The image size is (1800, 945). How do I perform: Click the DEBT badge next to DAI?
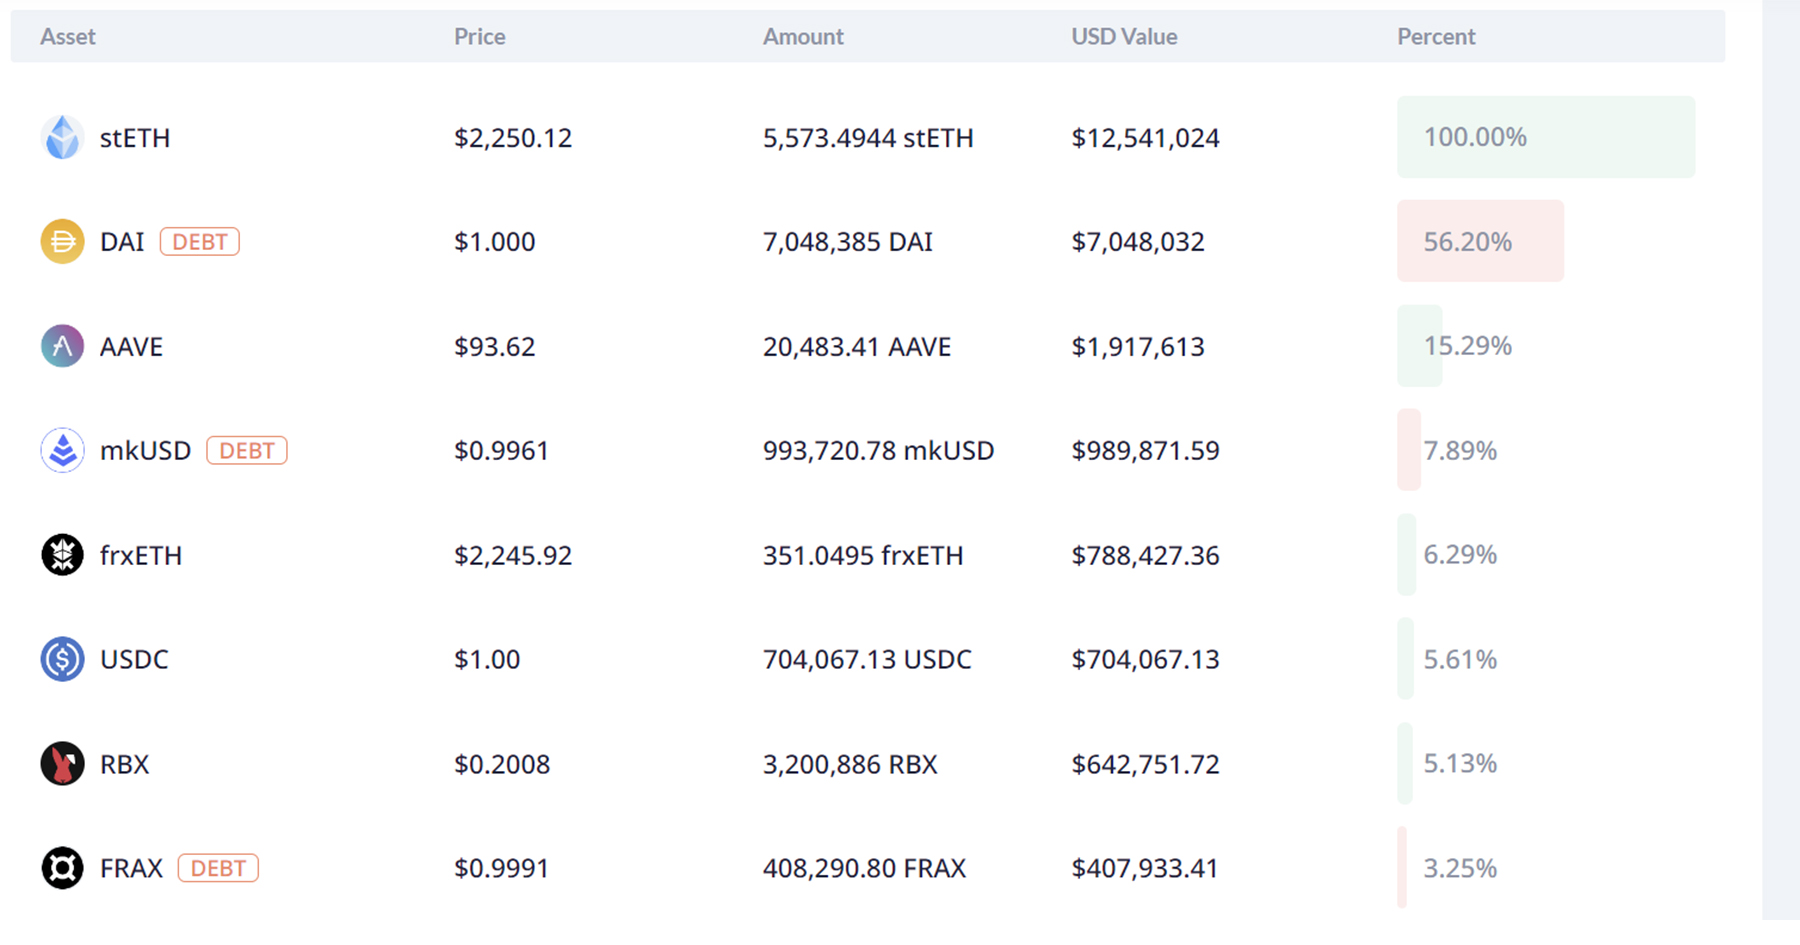(200, 242)
